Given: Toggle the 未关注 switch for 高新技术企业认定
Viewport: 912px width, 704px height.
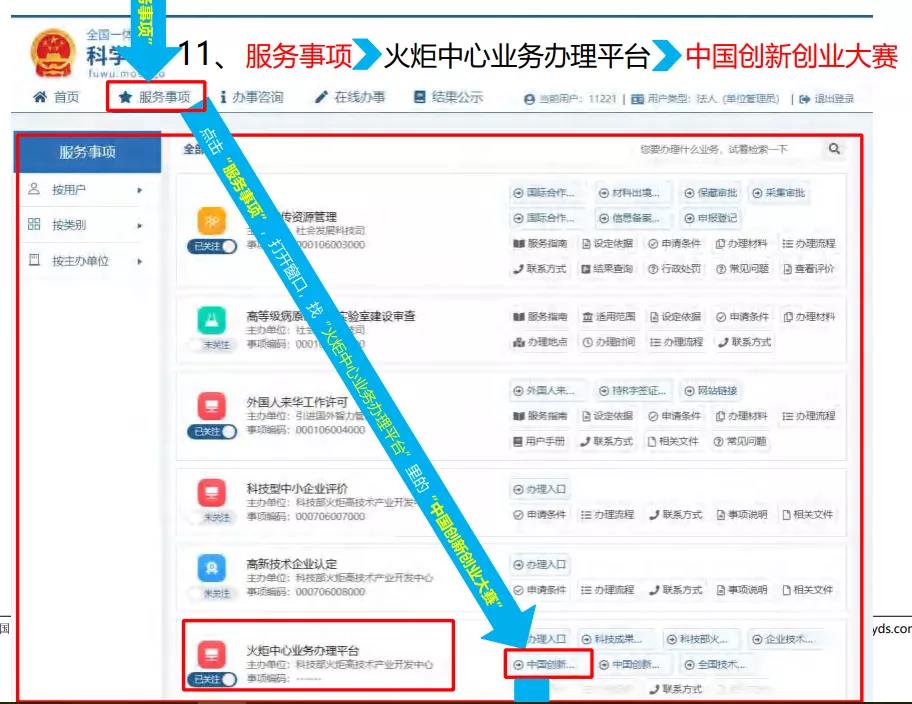Looking at the screenshot, I should pos(212,593).
